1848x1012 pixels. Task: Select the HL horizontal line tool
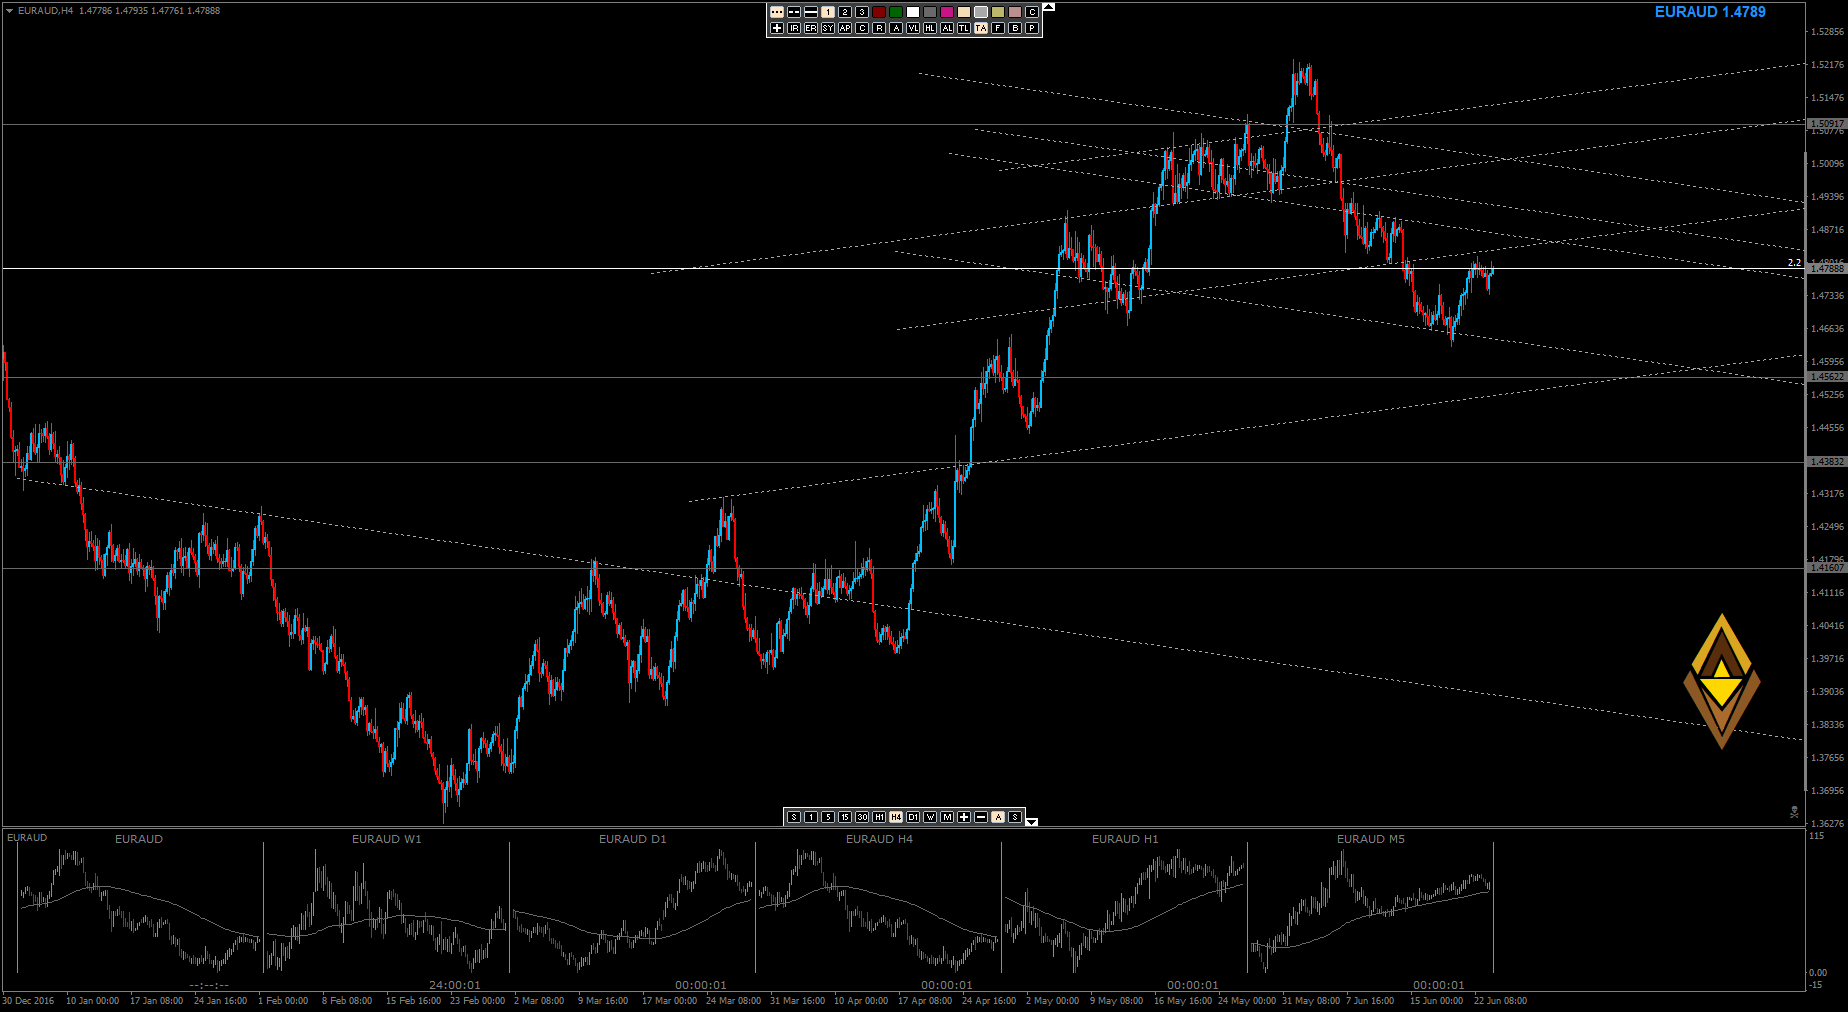(930, 28)
